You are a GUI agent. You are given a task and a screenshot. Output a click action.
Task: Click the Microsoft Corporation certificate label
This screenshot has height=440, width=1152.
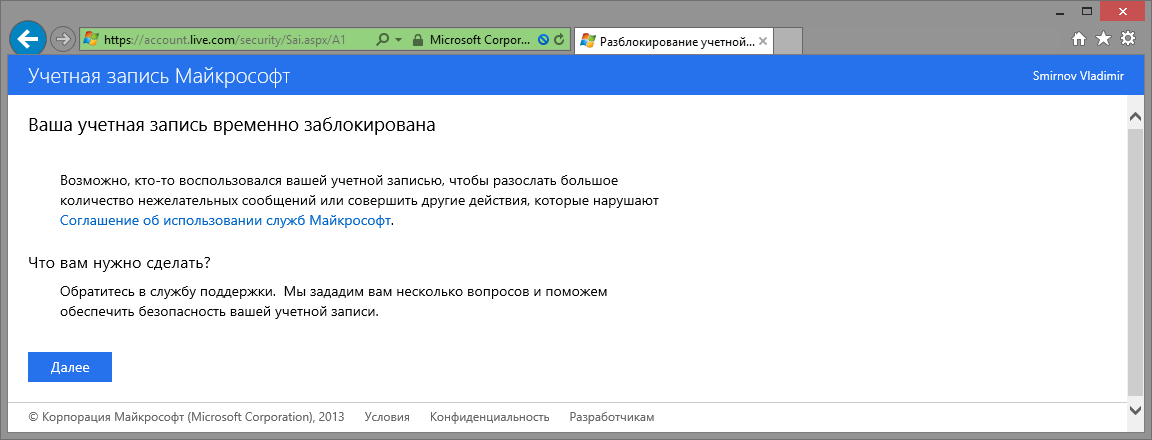click(x=480, y=41)
